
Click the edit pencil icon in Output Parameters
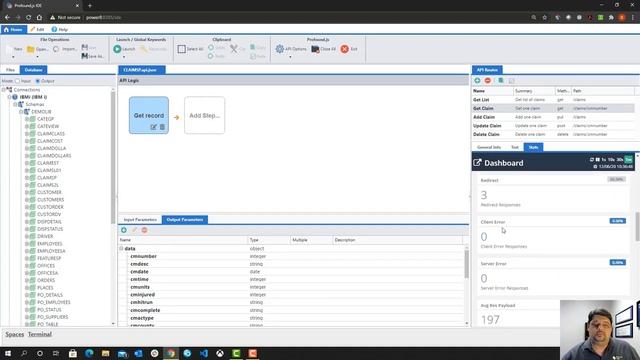(134, 230)
